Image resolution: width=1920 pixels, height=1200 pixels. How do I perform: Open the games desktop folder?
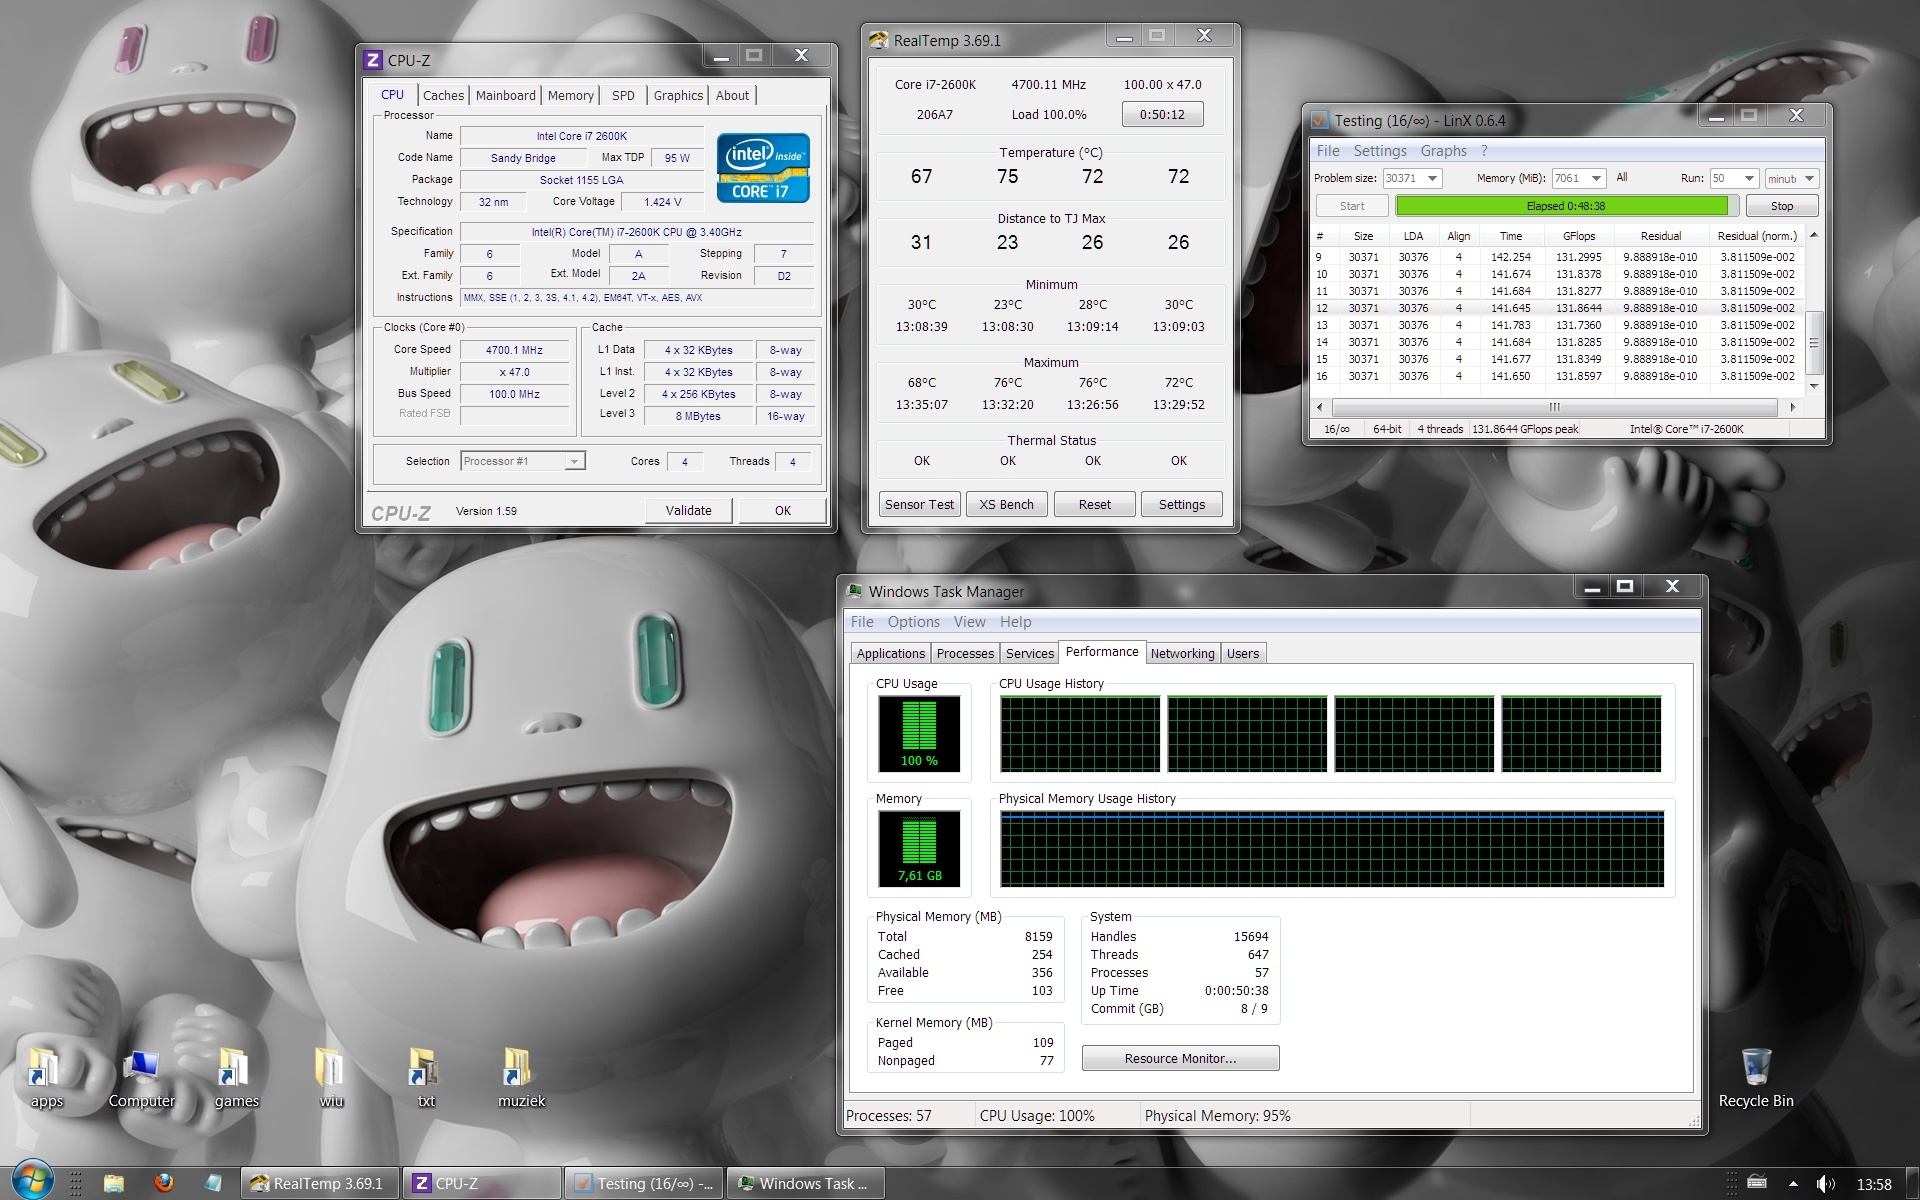236,1078
